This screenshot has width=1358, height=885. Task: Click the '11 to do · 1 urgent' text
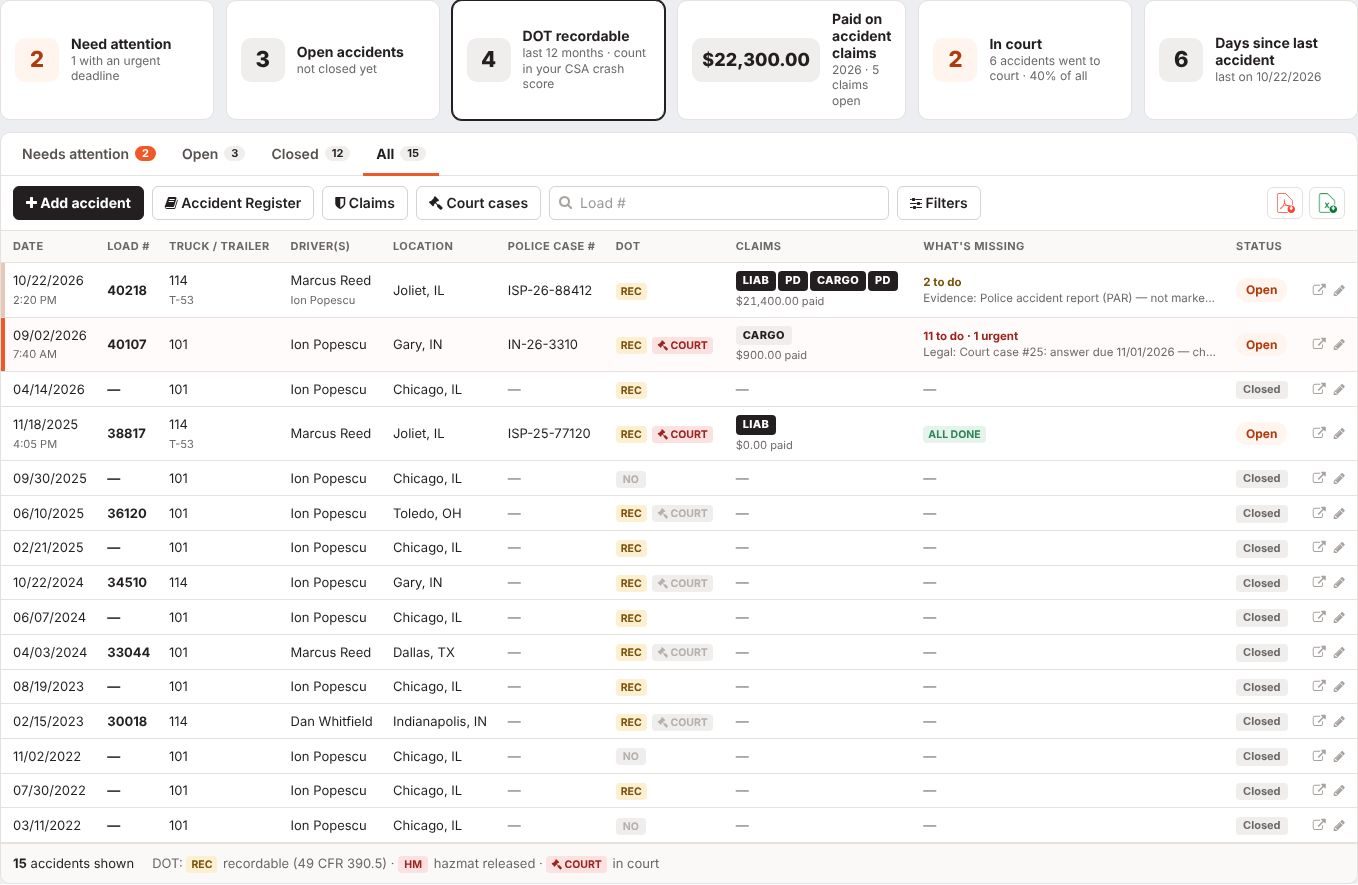point(970,336)
